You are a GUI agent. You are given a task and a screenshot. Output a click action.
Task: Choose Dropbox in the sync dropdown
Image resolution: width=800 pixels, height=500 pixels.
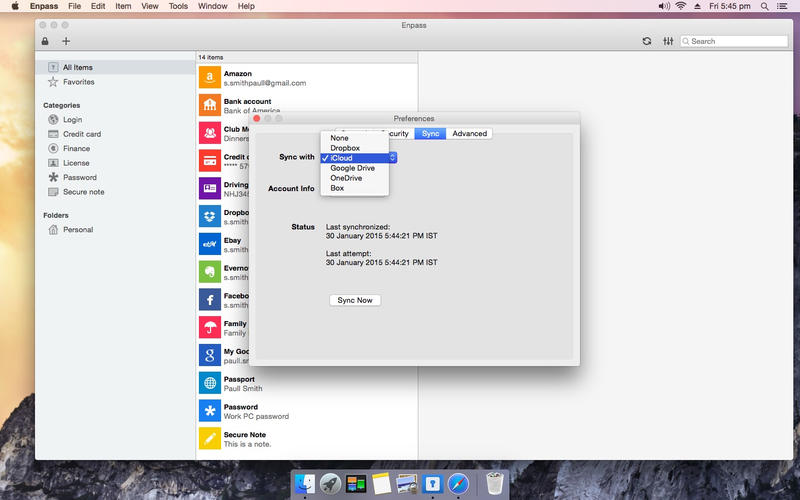[x=345, y=148]
